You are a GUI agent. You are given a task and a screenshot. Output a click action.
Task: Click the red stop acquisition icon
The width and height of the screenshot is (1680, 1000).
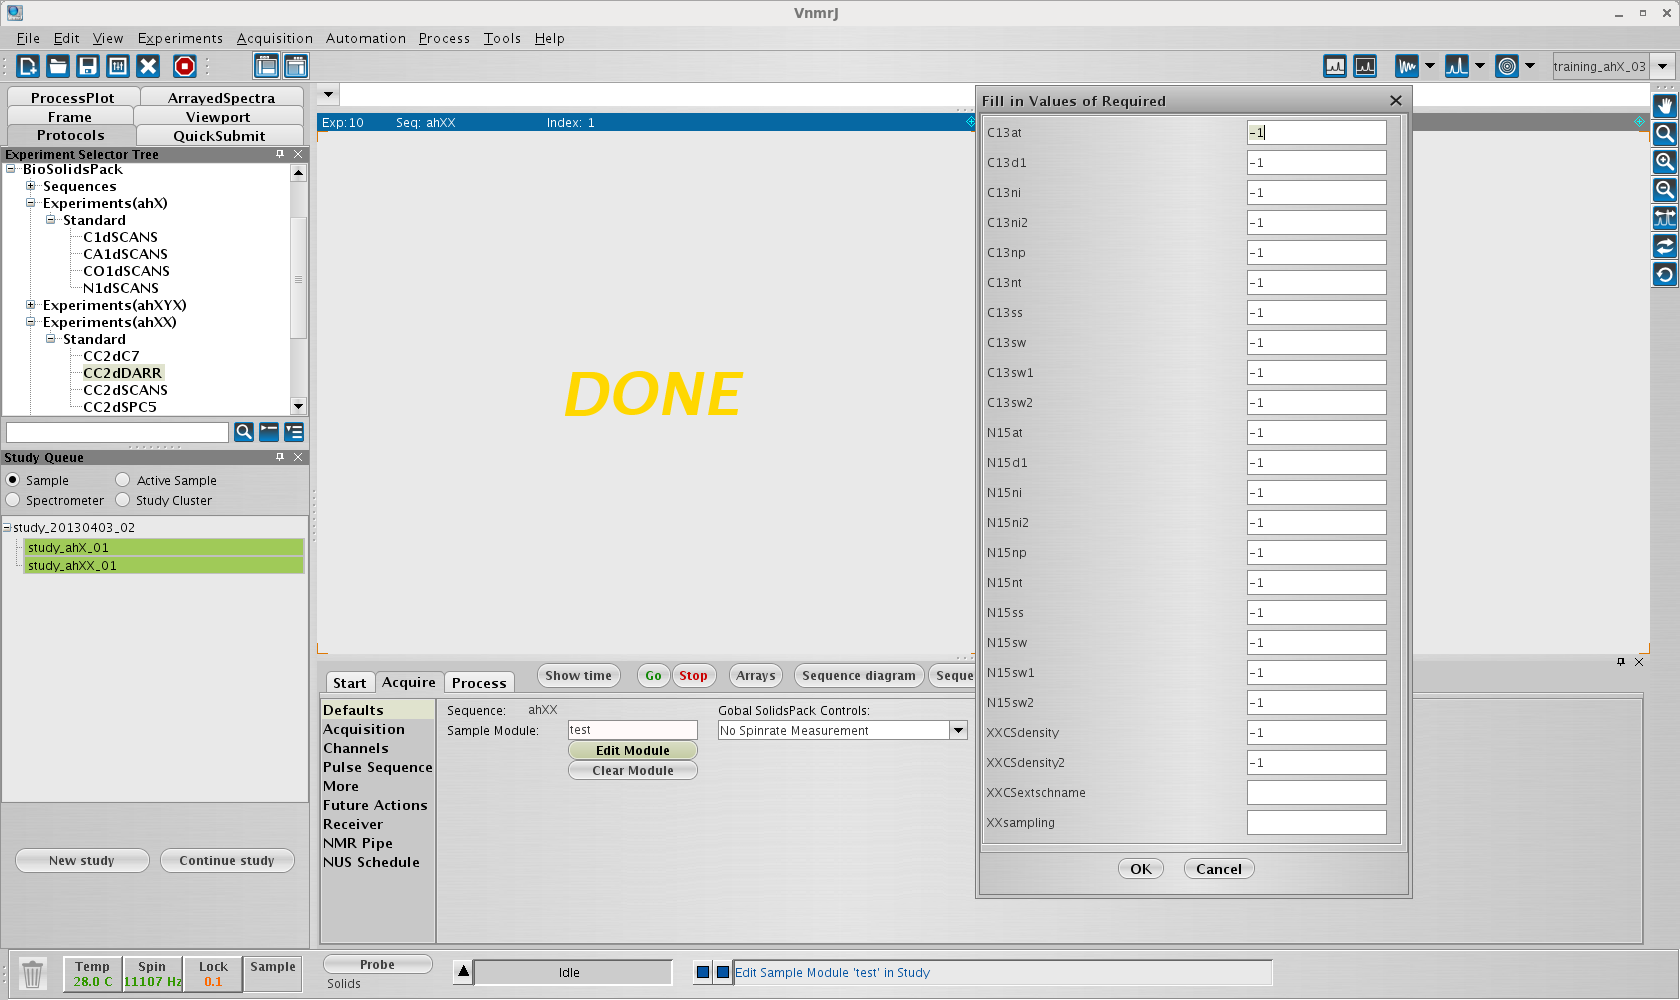point(185,66)
